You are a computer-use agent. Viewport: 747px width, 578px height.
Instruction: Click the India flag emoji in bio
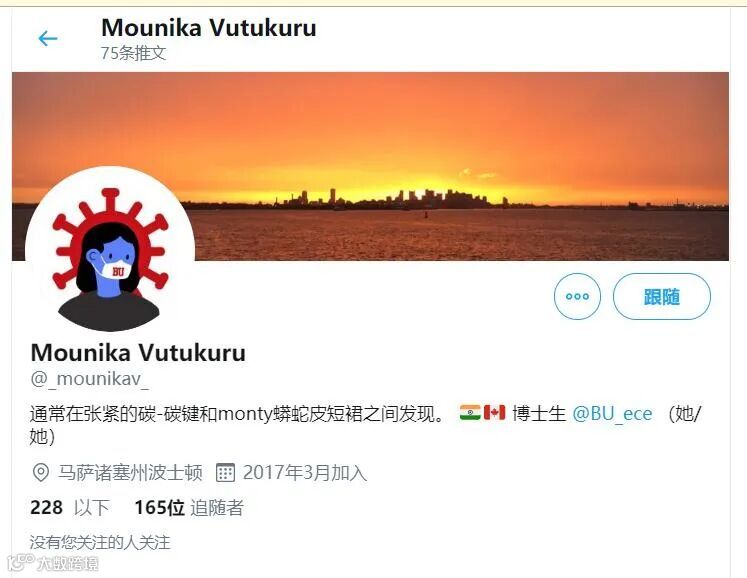click(x=470, y=412)
